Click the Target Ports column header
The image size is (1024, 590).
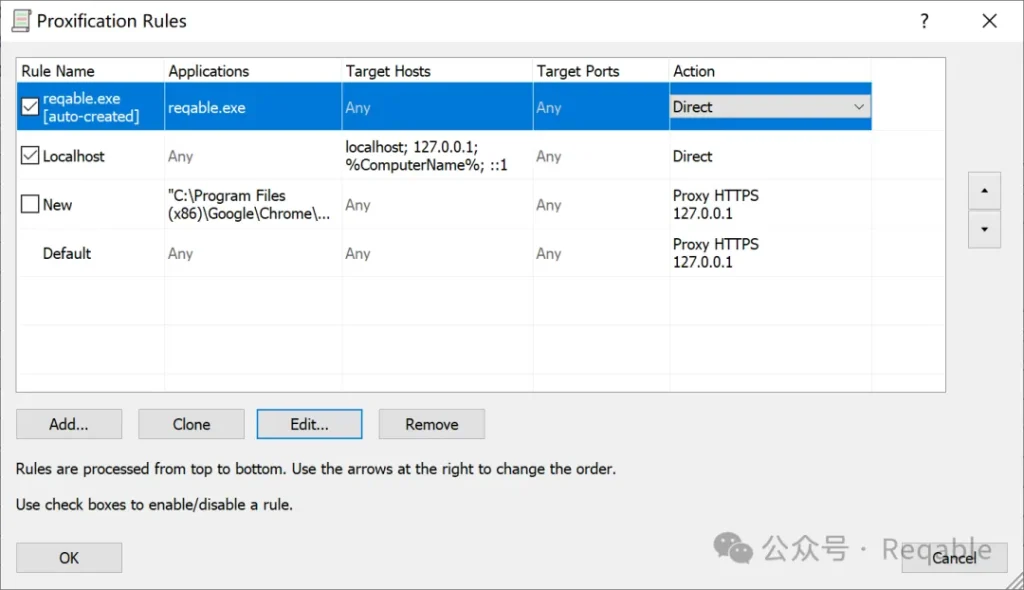(600, 71)
